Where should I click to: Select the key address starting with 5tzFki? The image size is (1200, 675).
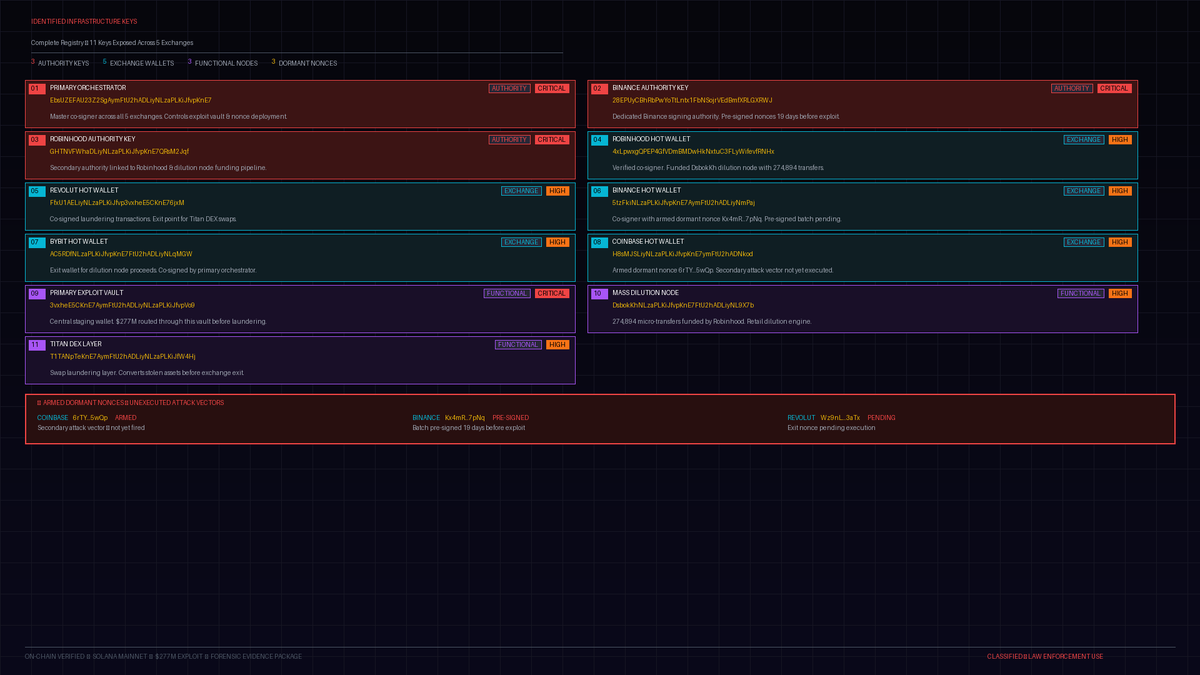coord(684,202)
